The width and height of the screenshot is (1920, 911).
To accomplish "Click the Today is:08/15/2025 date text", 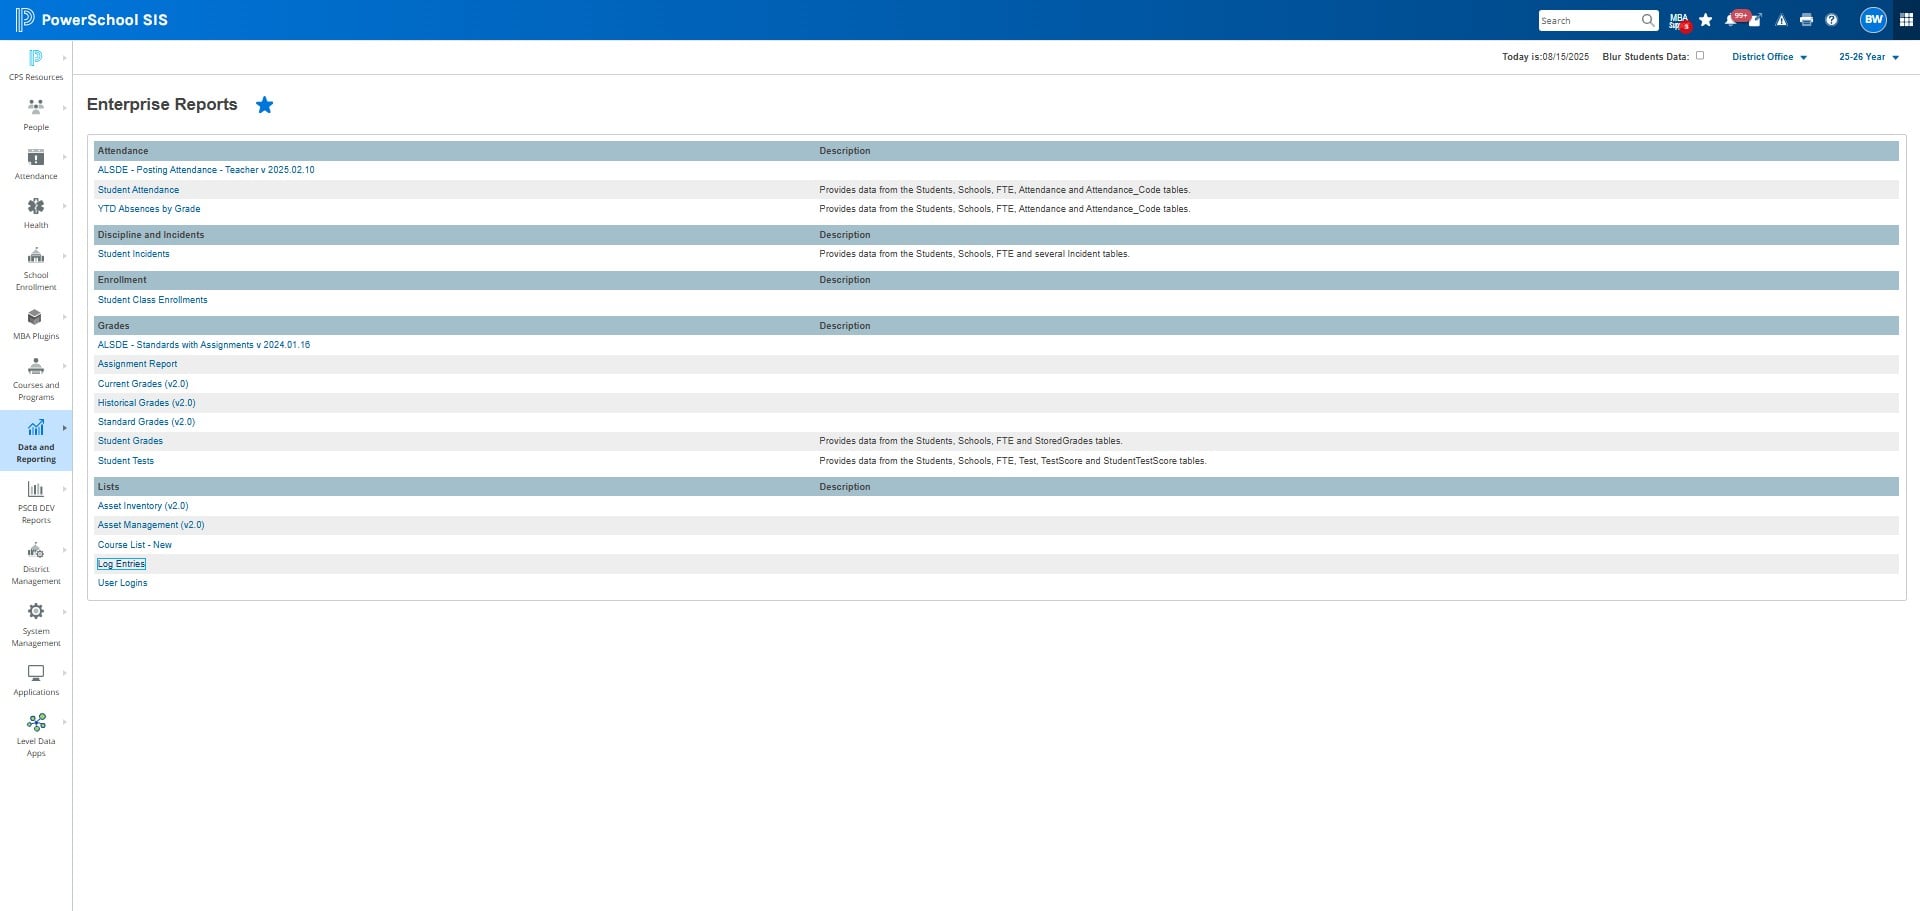I will pos(1545,57).
